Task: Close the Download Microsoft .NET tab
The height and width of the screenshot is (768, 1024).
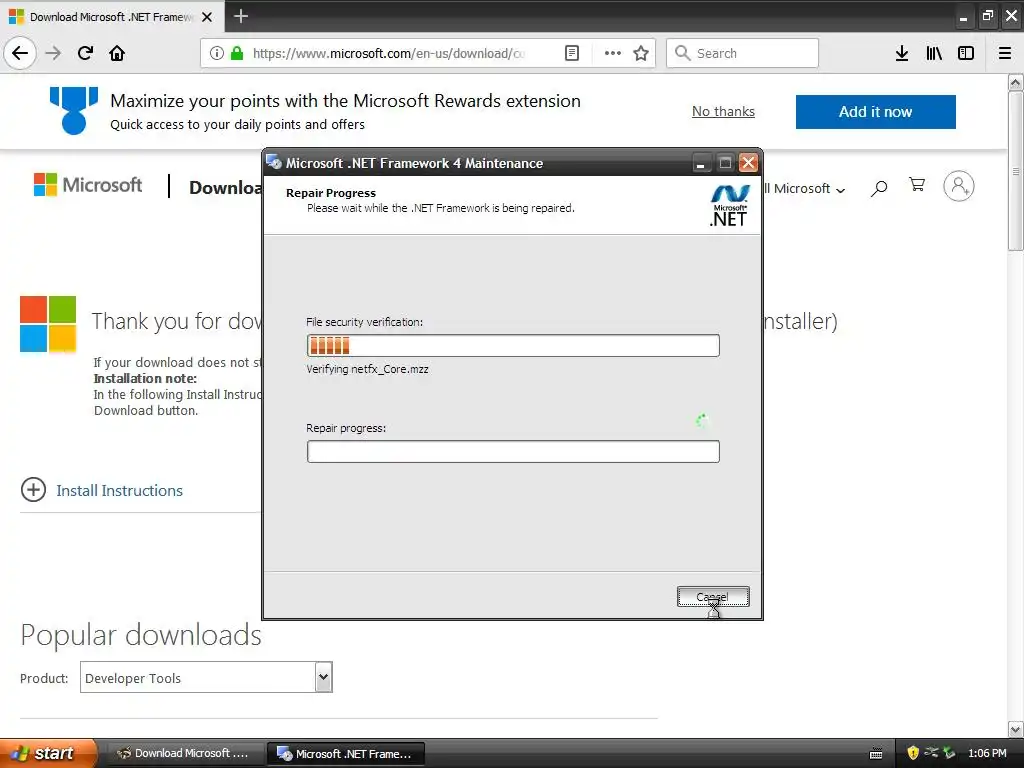Action: click(207, 17)
